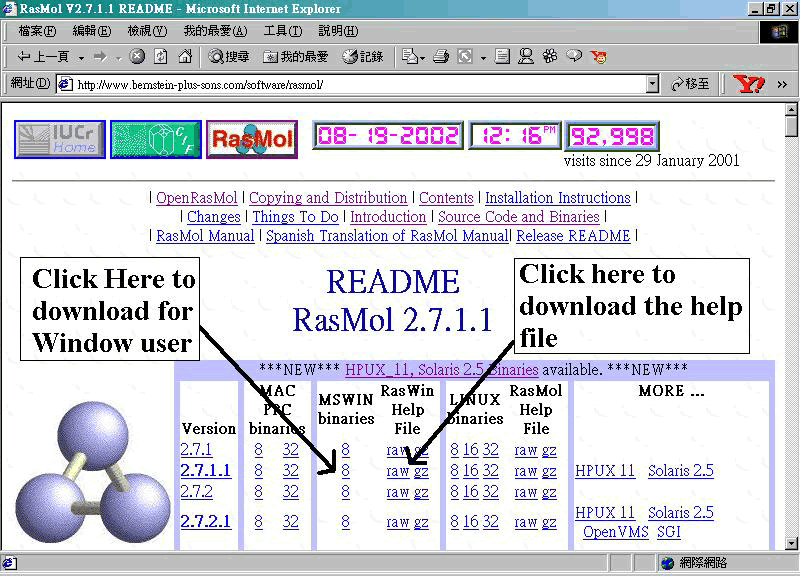
Task: Click the 移至 Go button
Action: coord(690,84)
